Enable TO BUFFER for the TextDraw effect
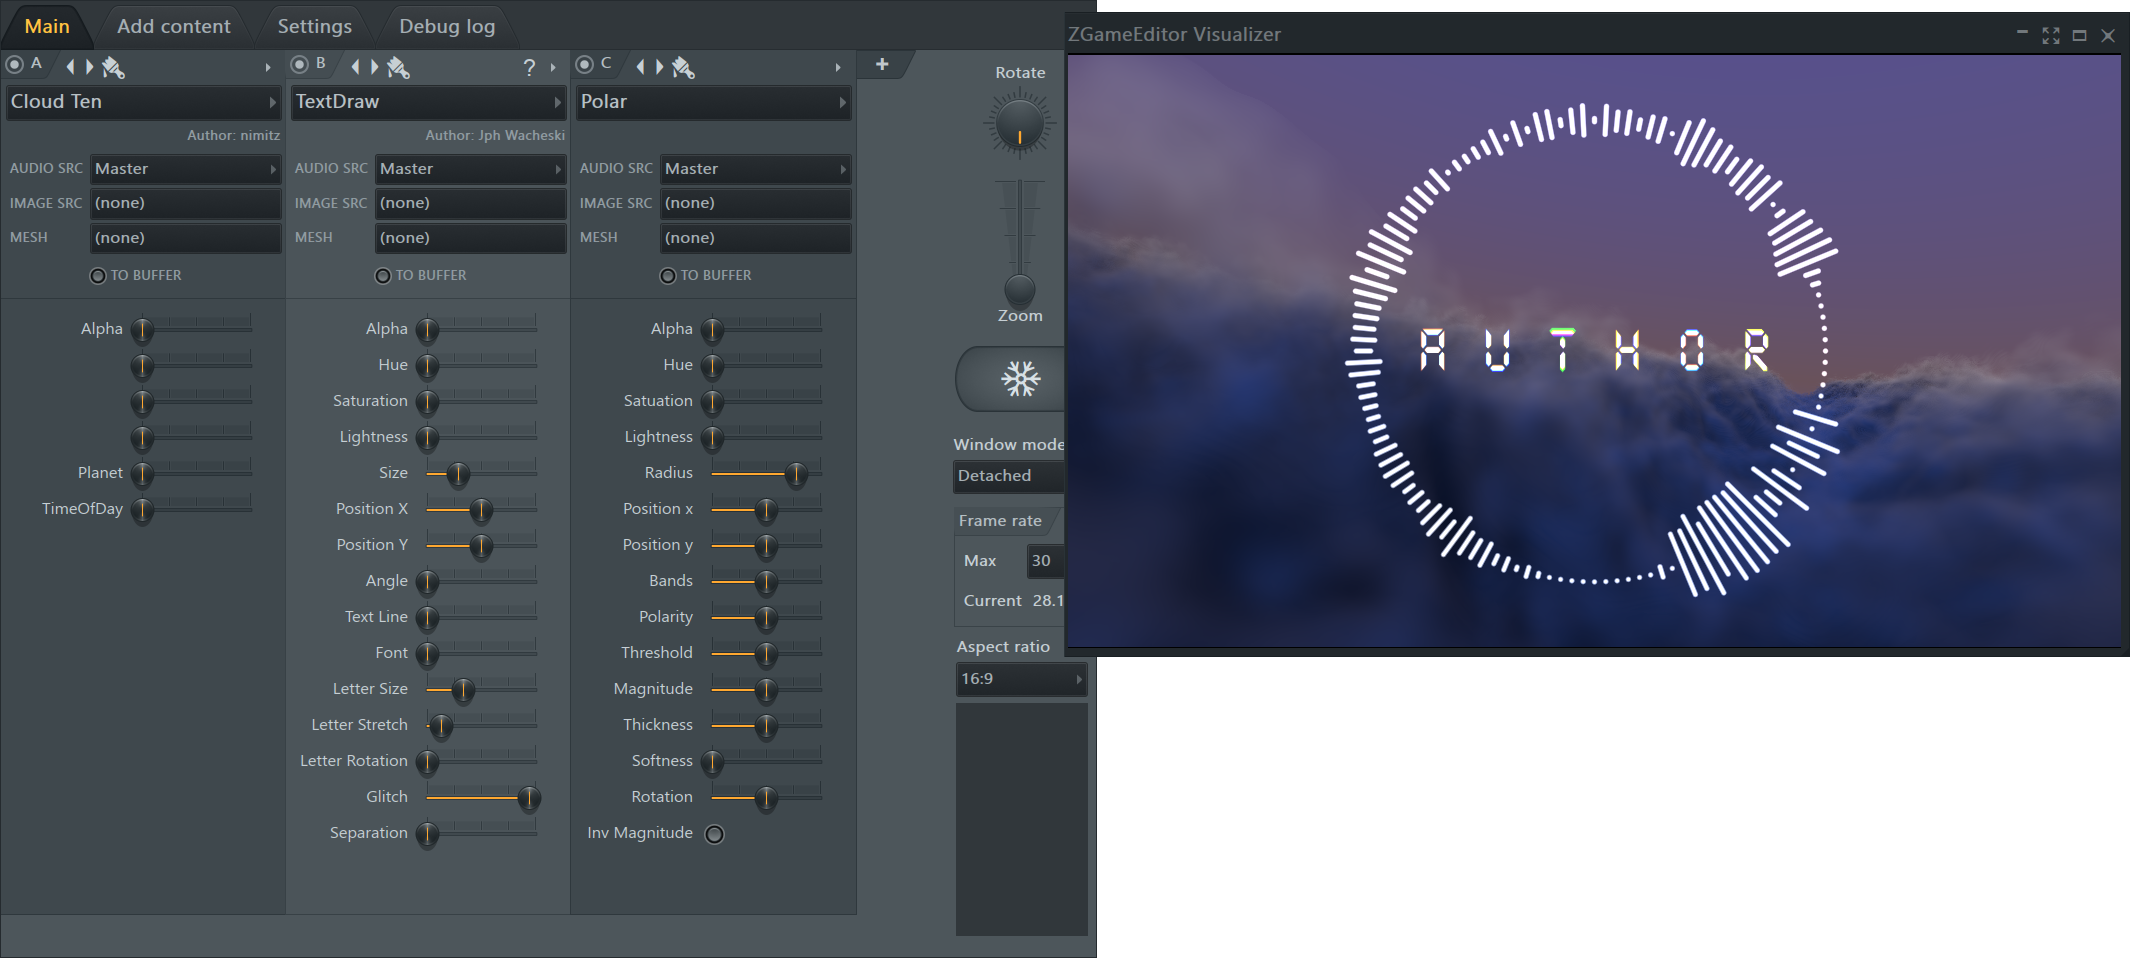Image resolution: width=2130 pixels, height=958 pixels. [383, 275]
